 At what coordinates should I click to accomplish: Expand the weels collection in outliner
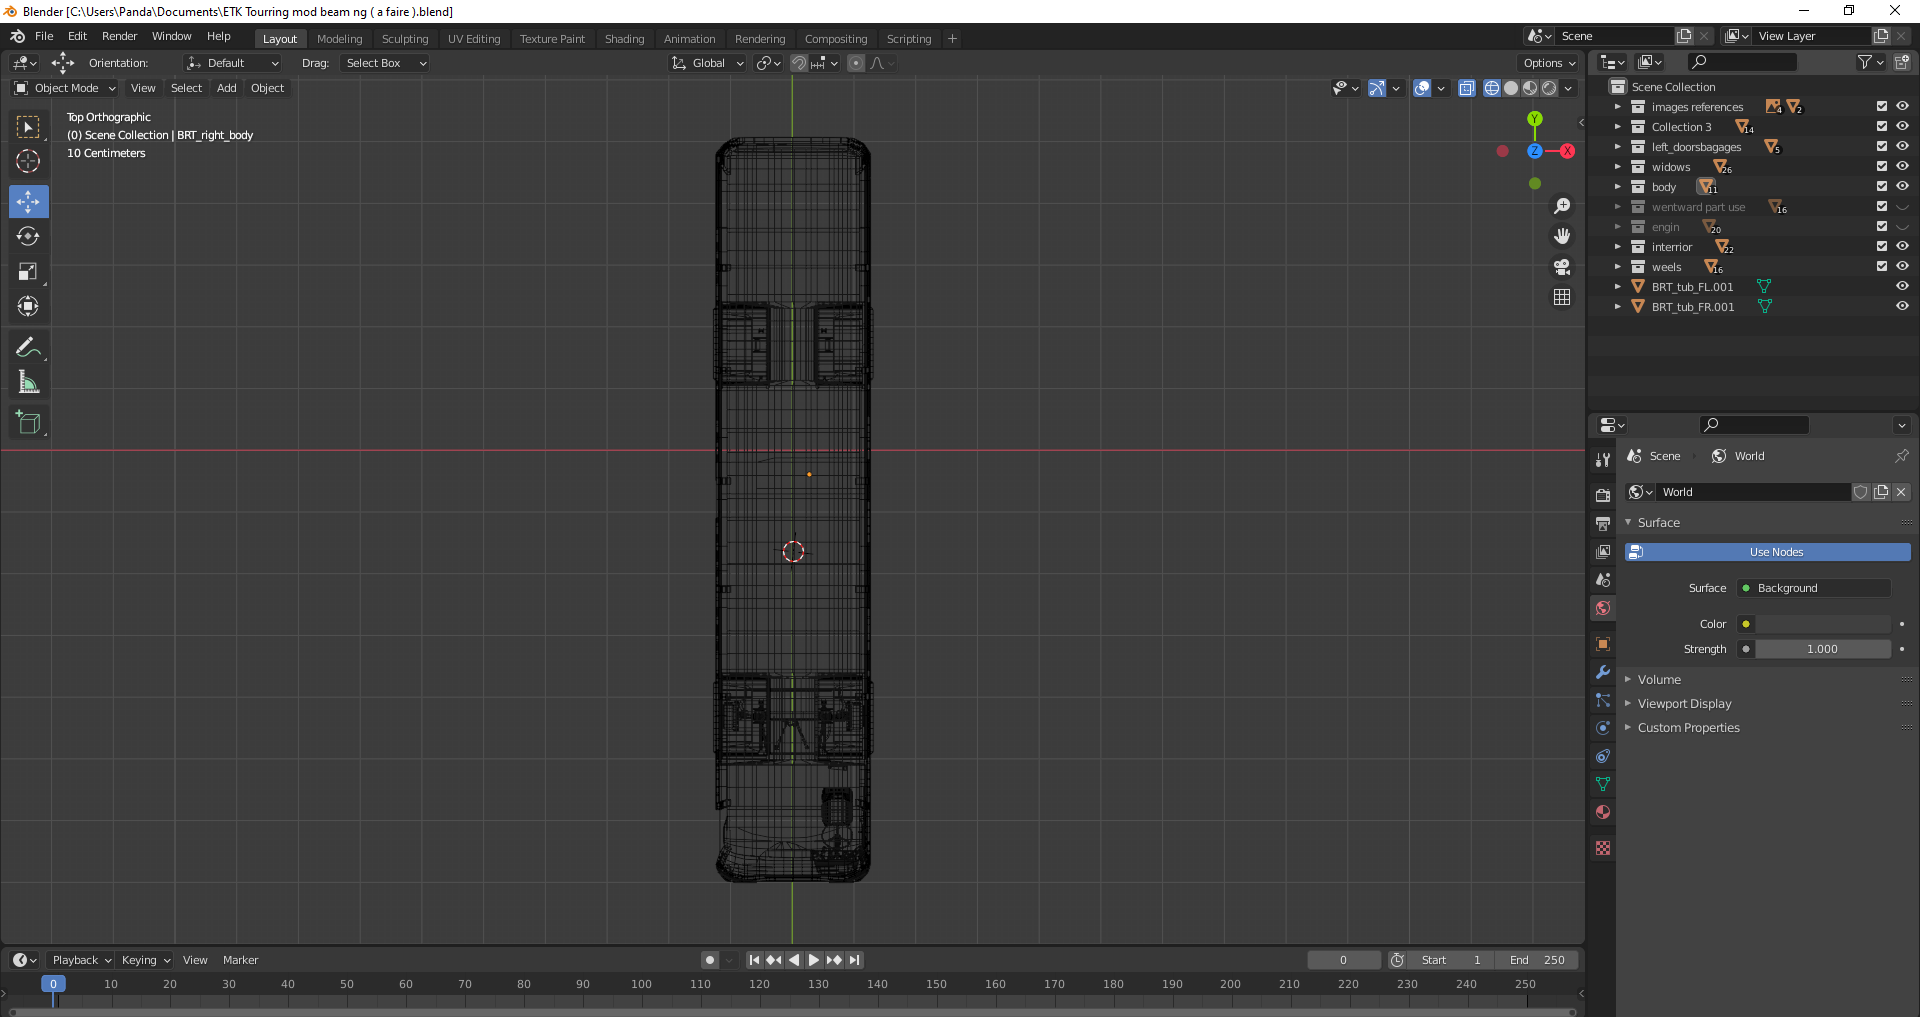click(x=1617, y=267)
